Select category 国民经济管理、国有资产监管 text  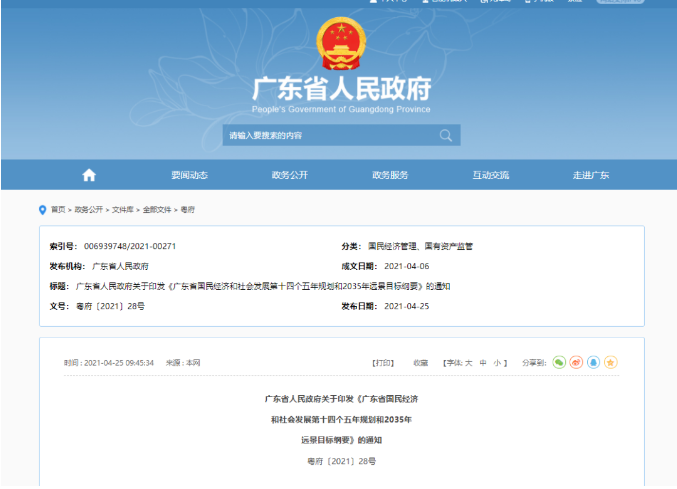pyautogui.click(x=420, y=246)
